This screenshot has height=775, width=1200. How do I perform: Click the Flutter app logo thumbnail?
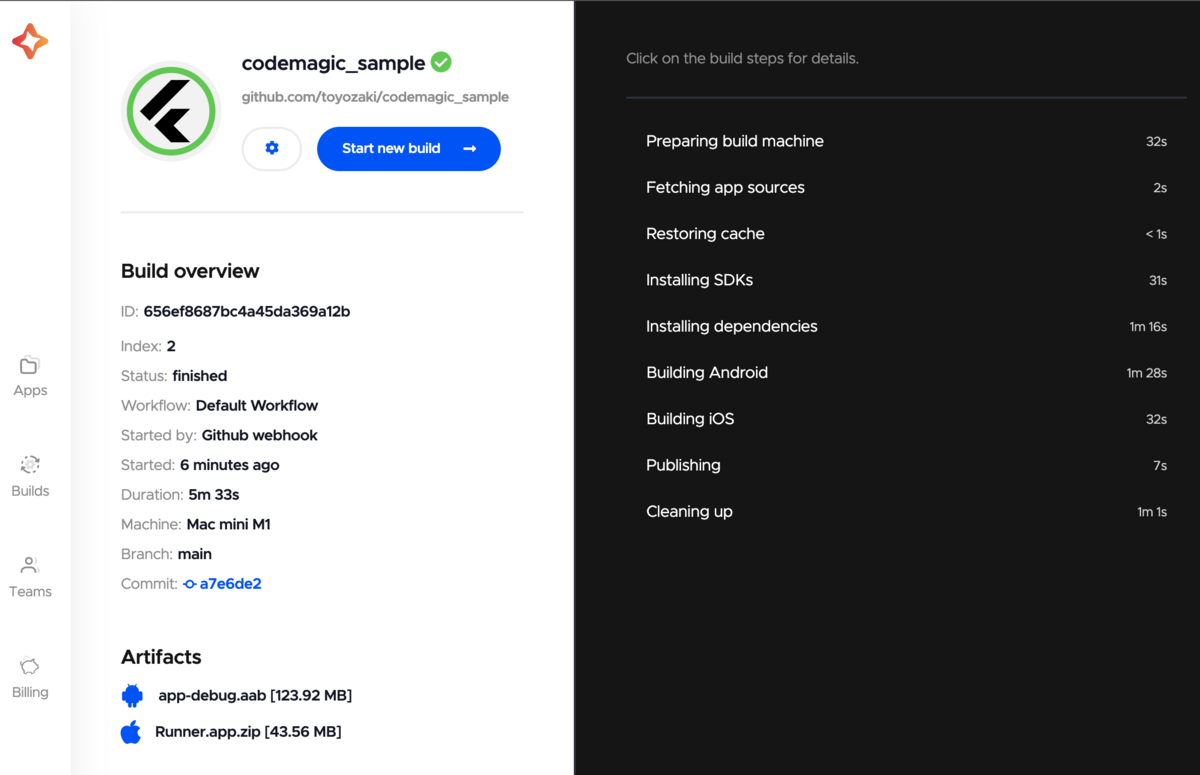[170, 110]
